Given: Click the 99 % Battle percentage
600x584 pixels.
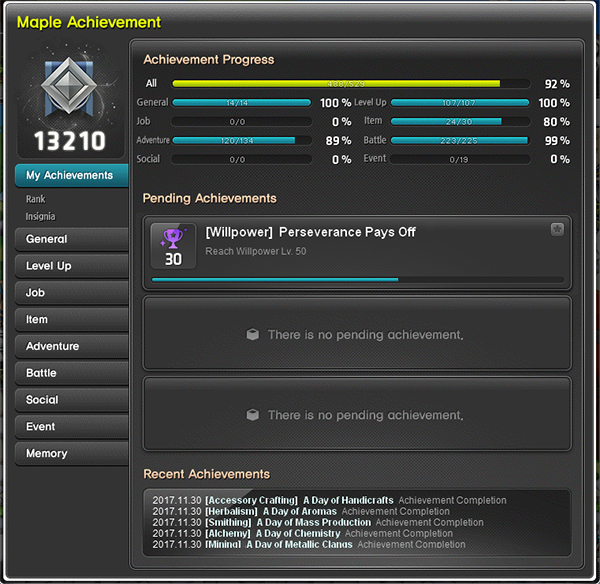Looking at the screenshot, I should coord(557,141).
